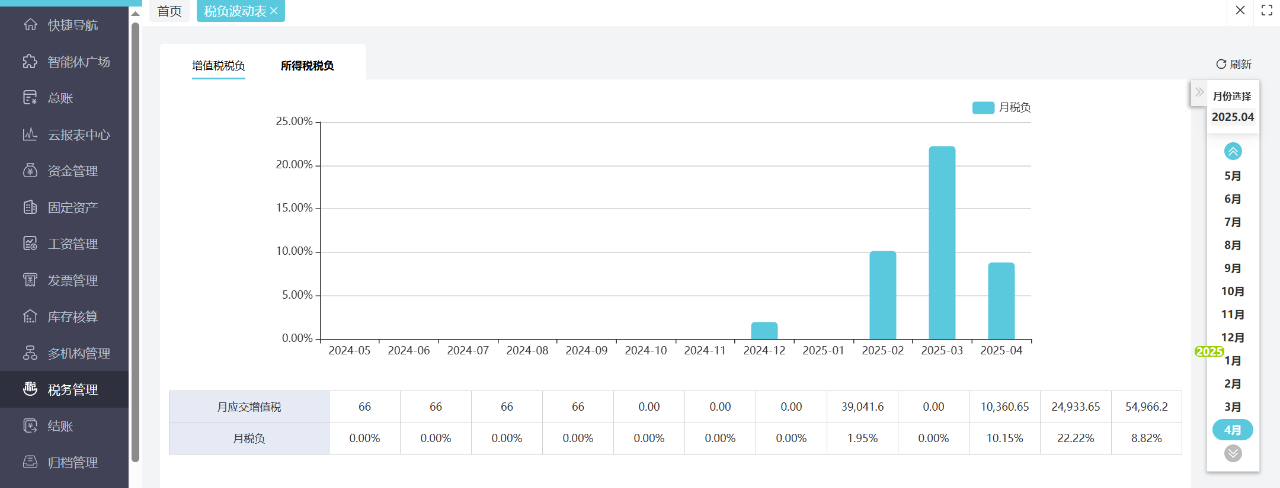Switch to the 所得税税负 tab
The image size is (1280, 488).
(307, 66)
